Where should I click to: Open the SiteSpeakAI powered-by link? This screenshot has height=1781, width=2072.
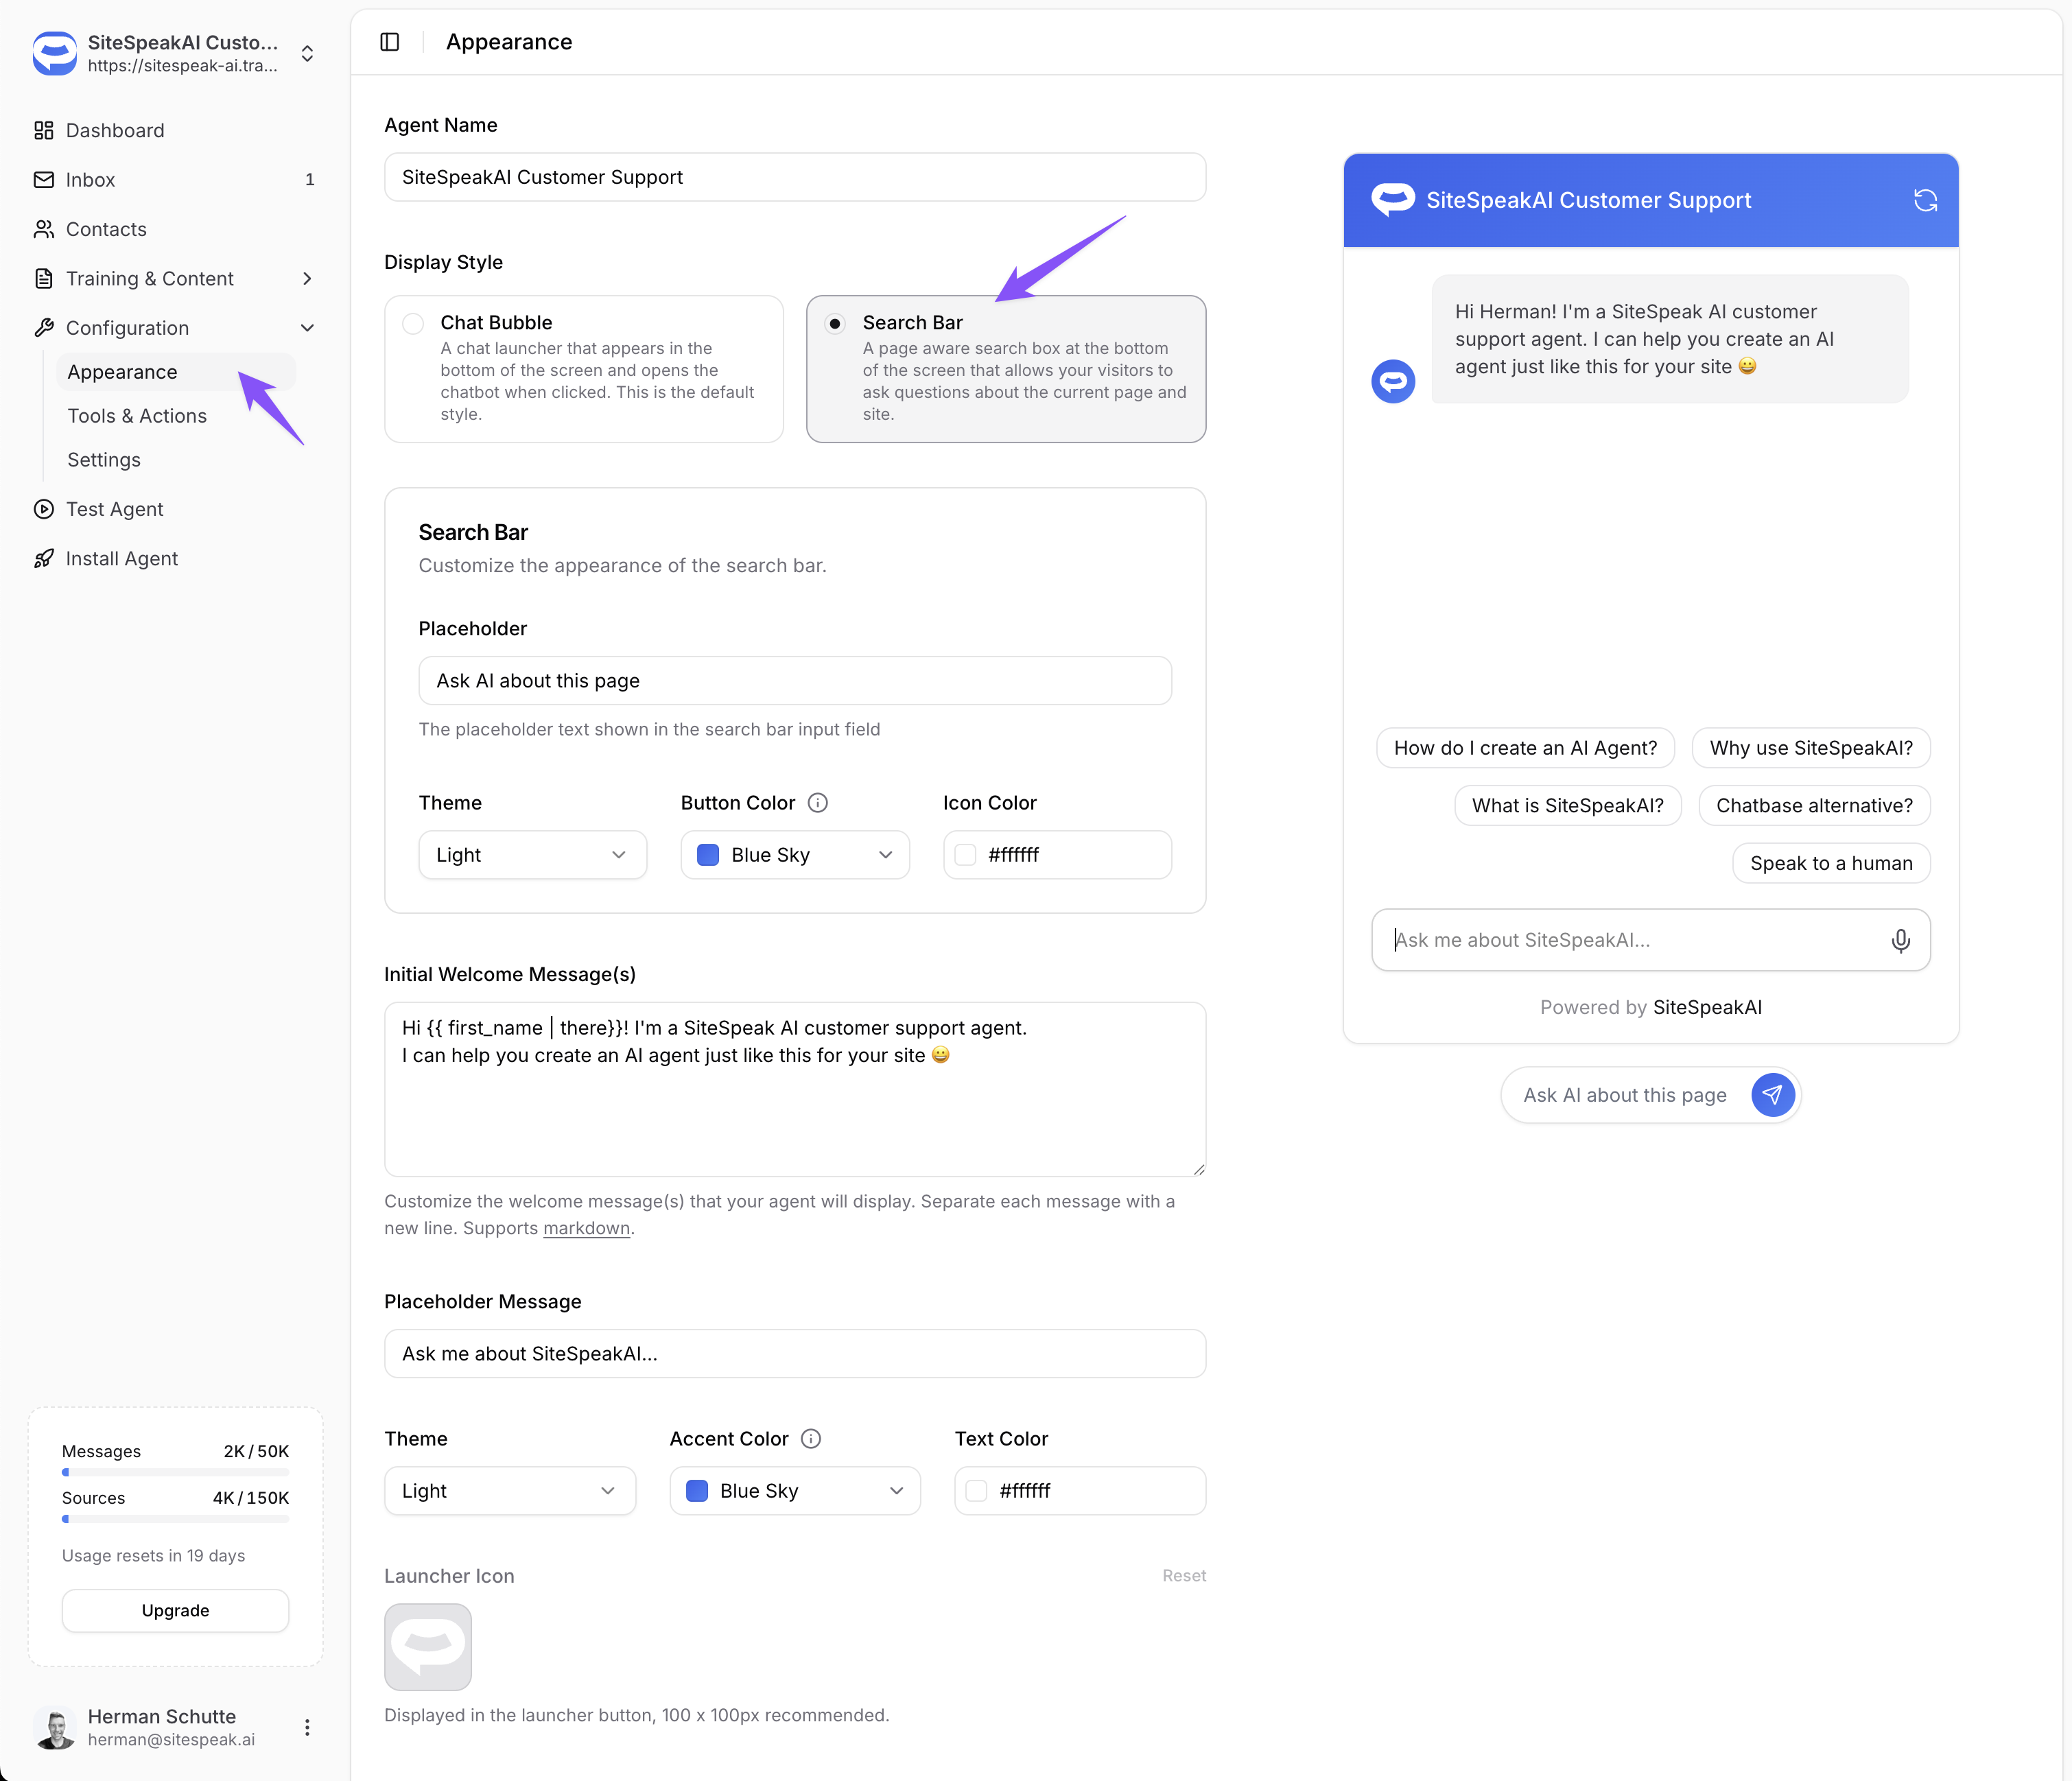coord(1707,1007)
